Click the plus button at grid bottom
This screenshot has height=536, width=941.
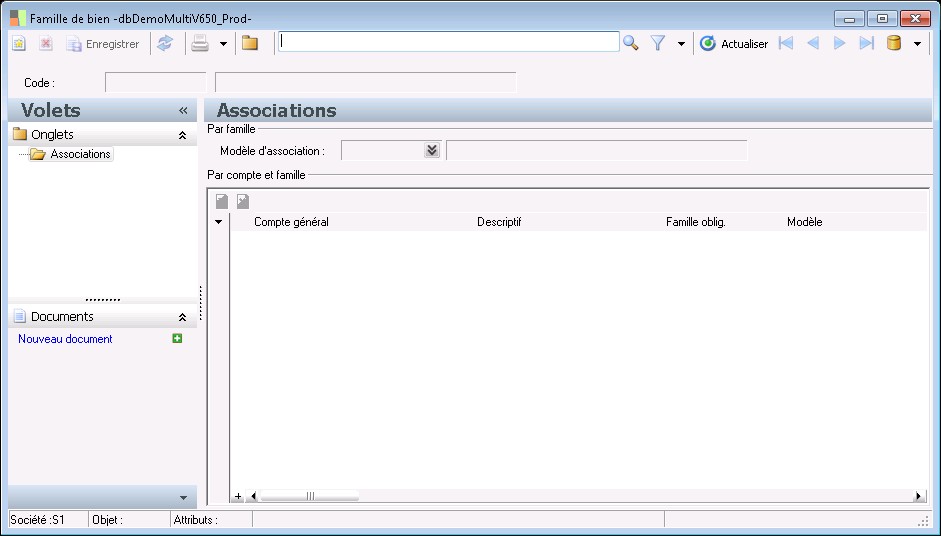coord(238,496)
